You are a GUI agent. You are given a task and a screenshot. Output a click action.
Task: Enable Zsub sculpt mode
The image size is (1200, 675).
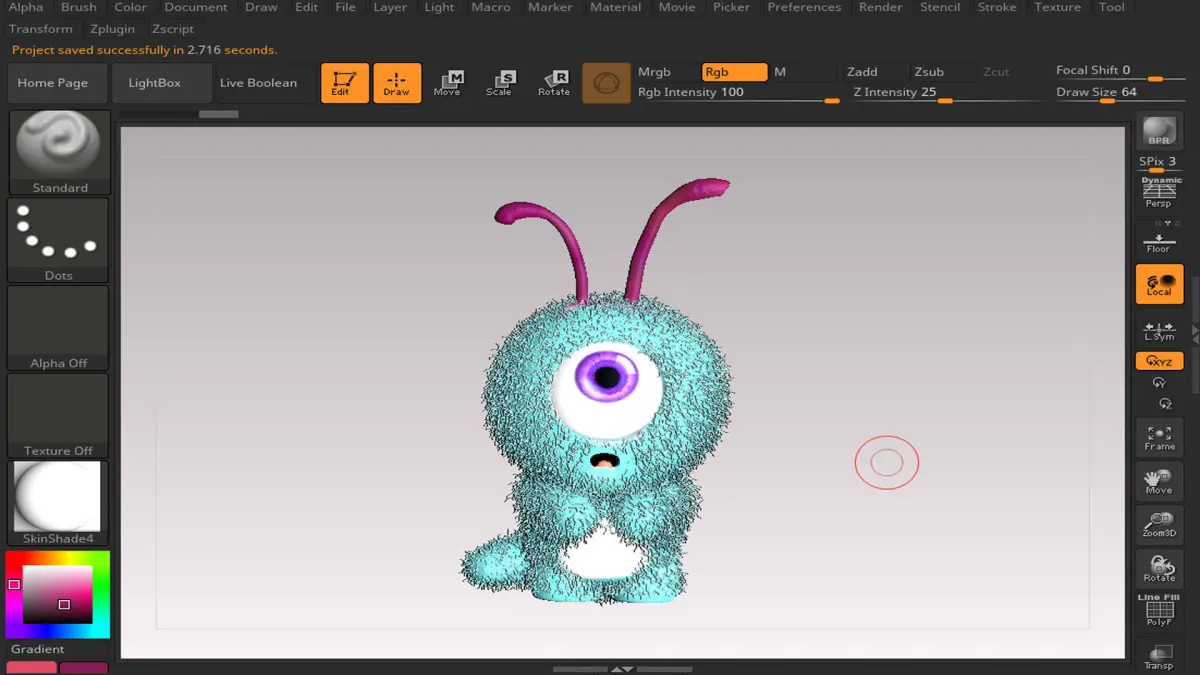[x=942, y=72]
